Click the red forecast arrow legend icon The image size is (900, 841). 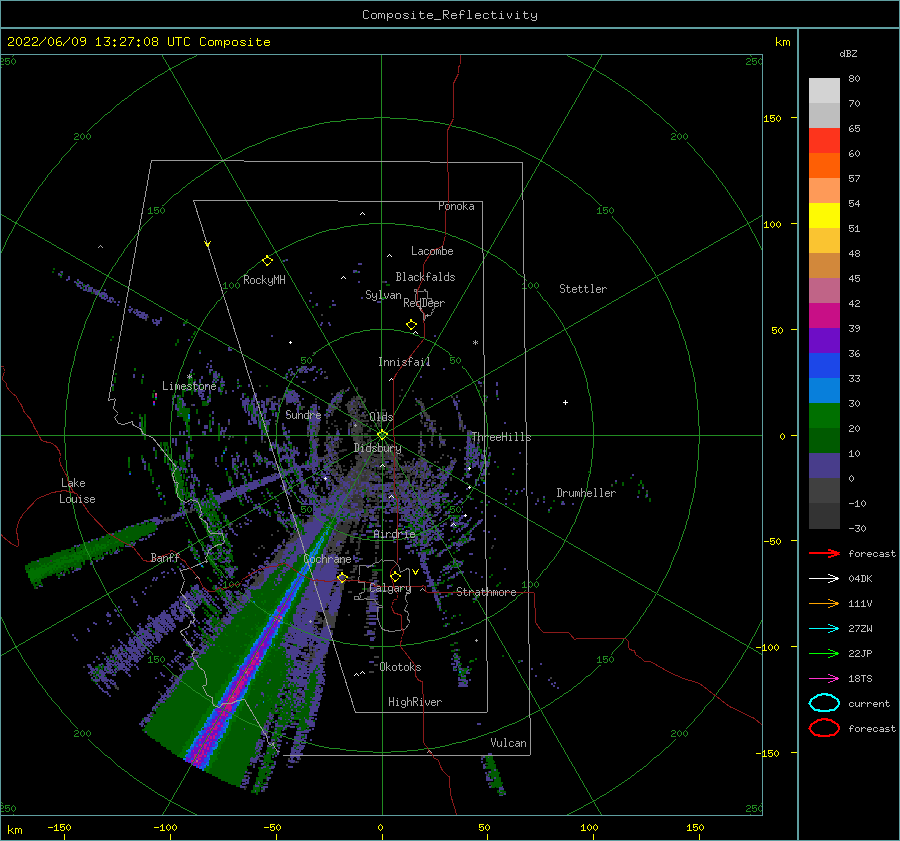[x=824, y=553]
